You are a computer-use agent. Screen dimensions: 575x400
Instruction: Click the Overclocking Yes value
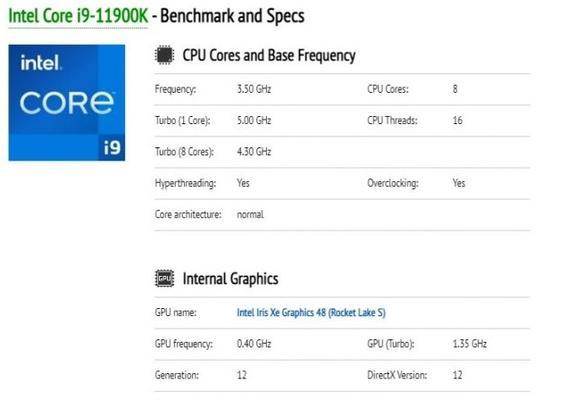pos(459,183)
